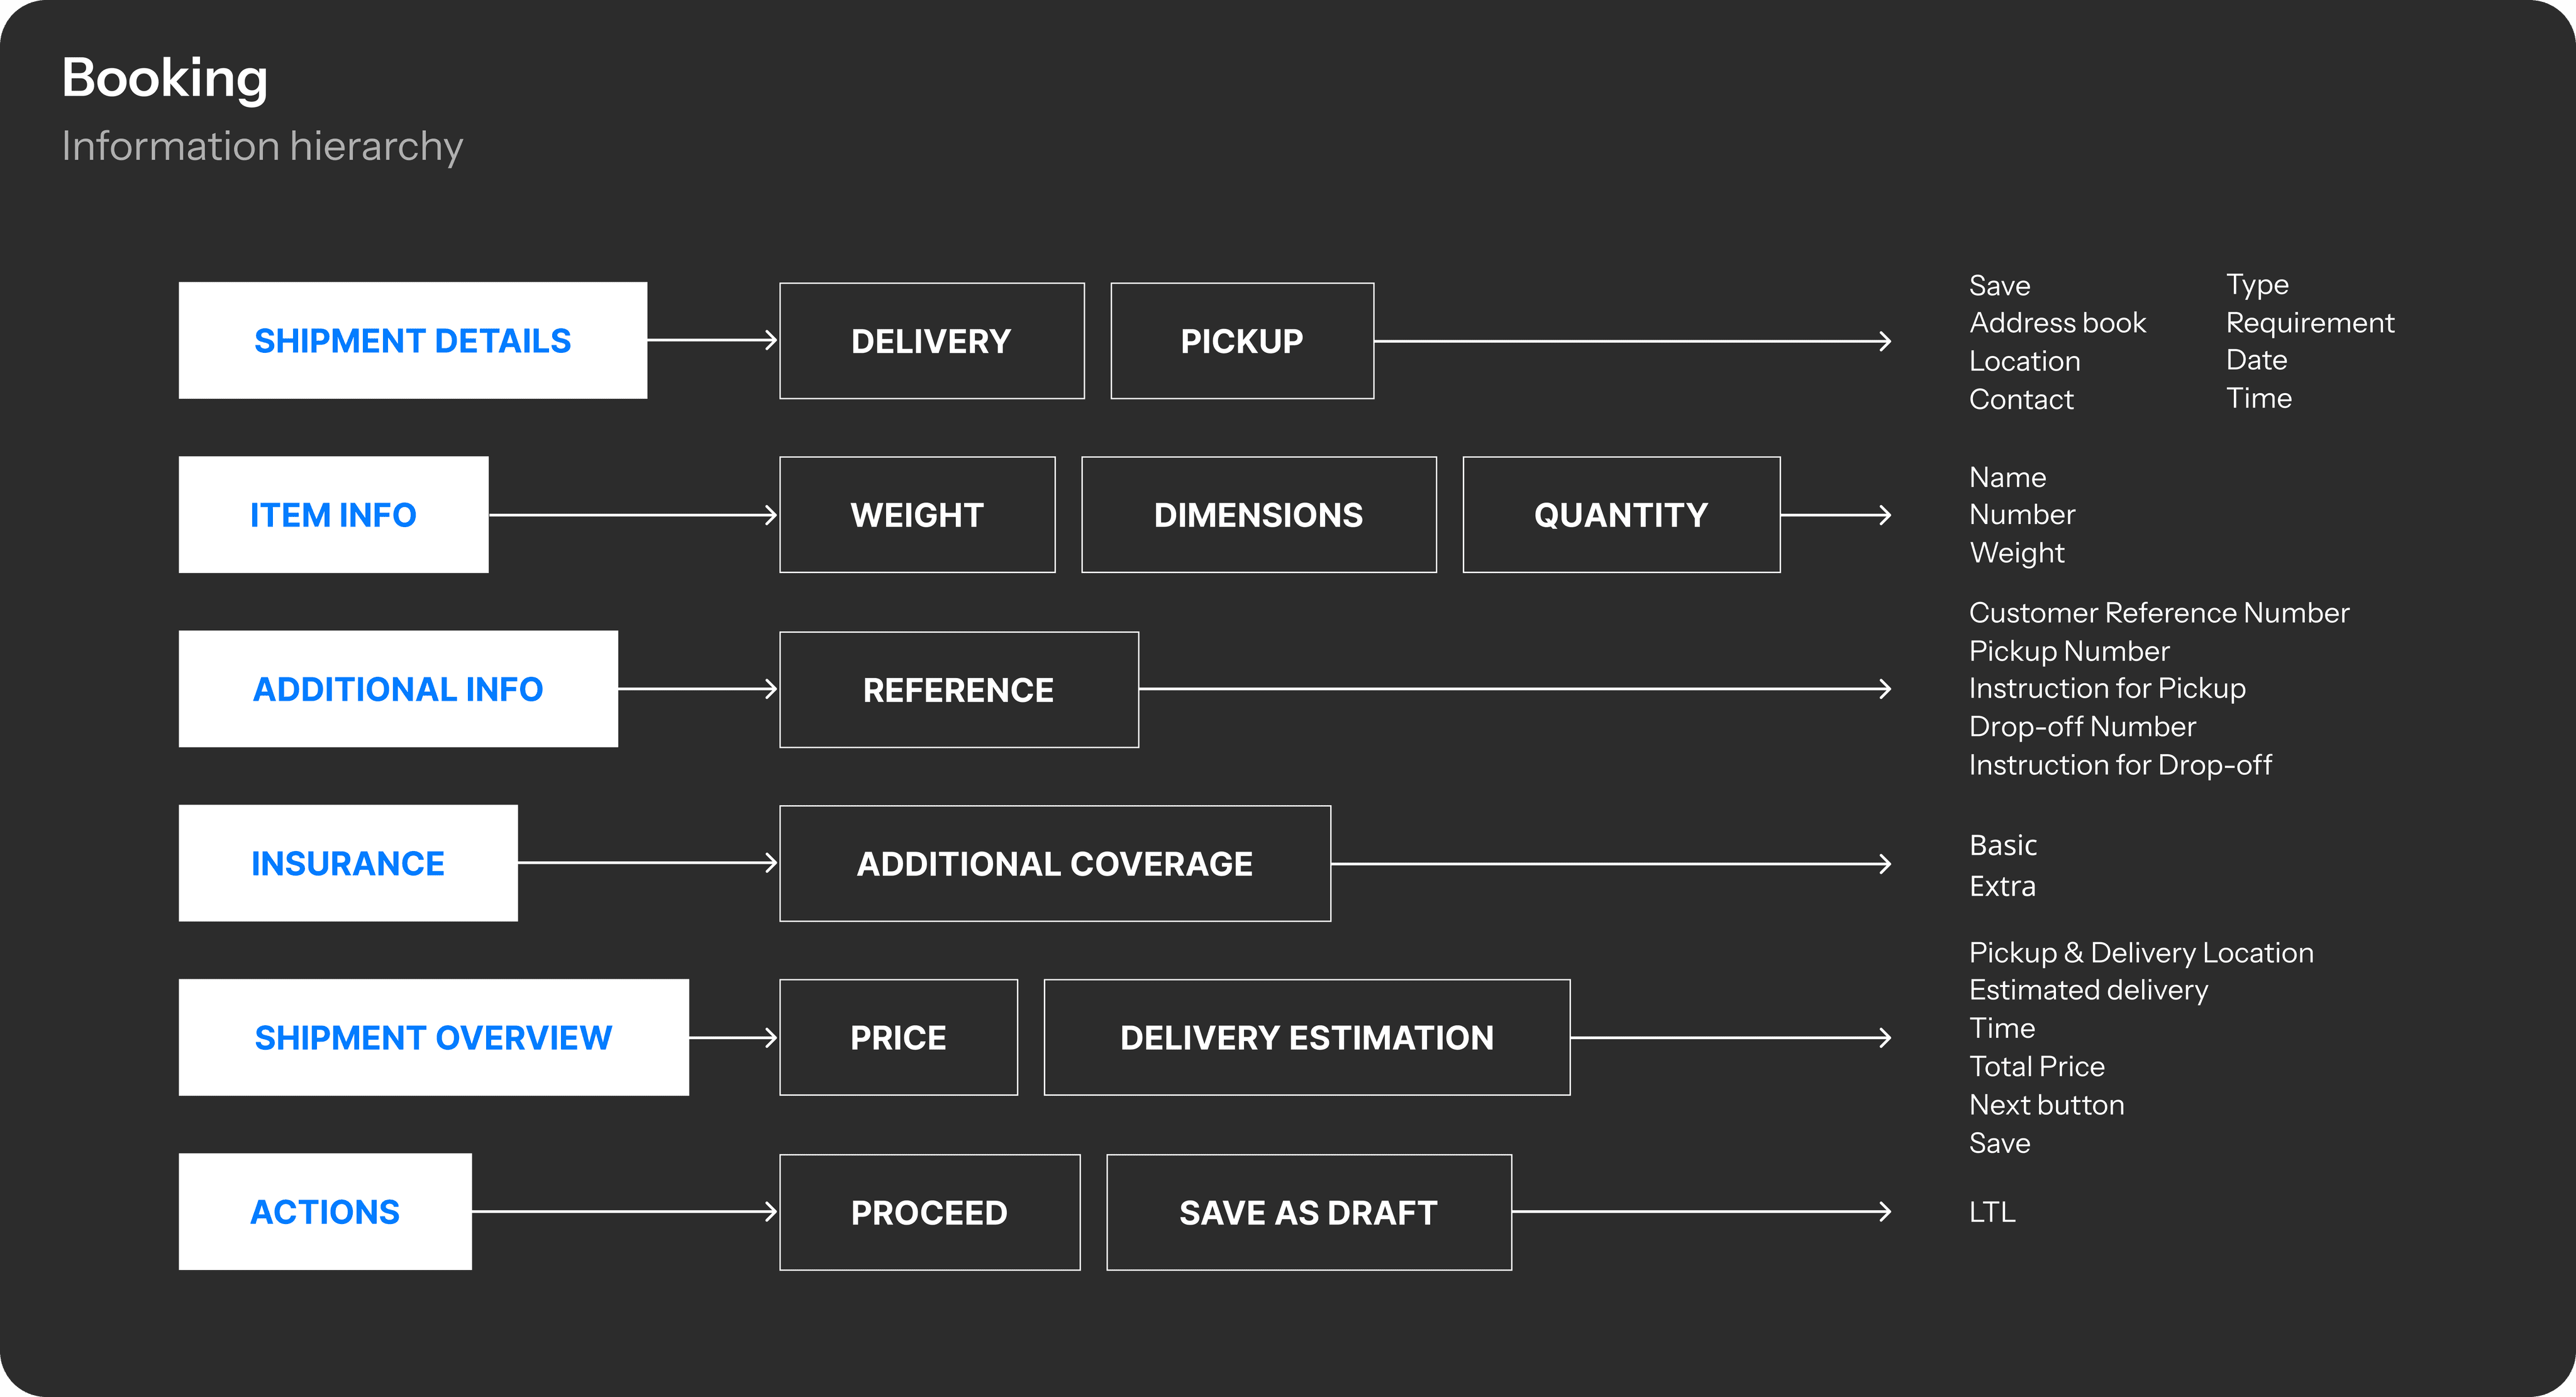
Task: Click the INSURANCE category box
Action: click(x=348, y=863)
